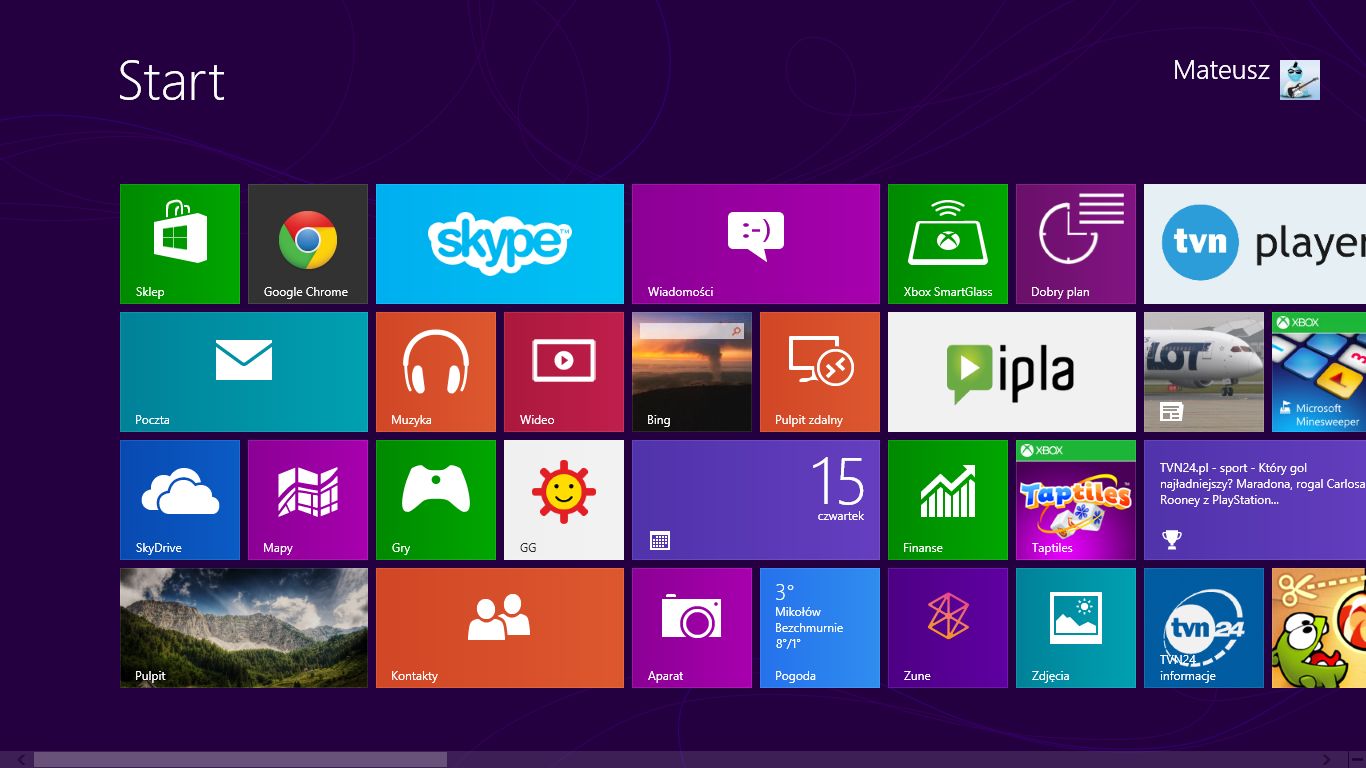The image size is (1366, 768).
Task: Open the Dobry plan tile
Action: (x=1076, y=244)
